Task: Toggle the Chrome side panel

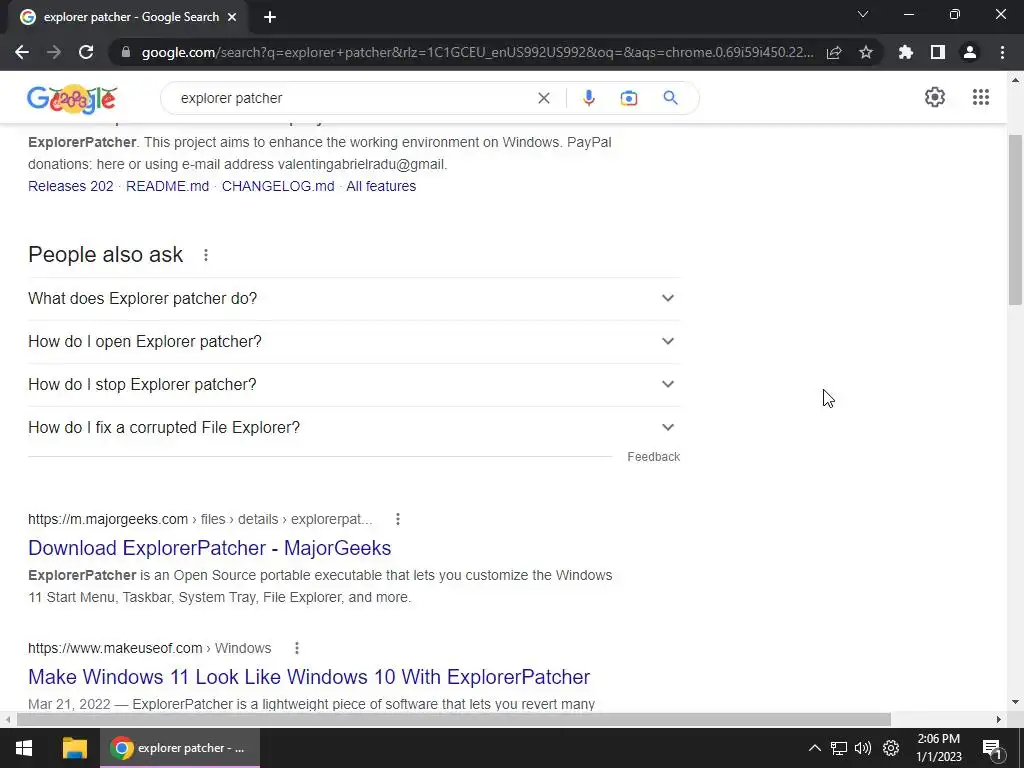Action: coord(938,52)
